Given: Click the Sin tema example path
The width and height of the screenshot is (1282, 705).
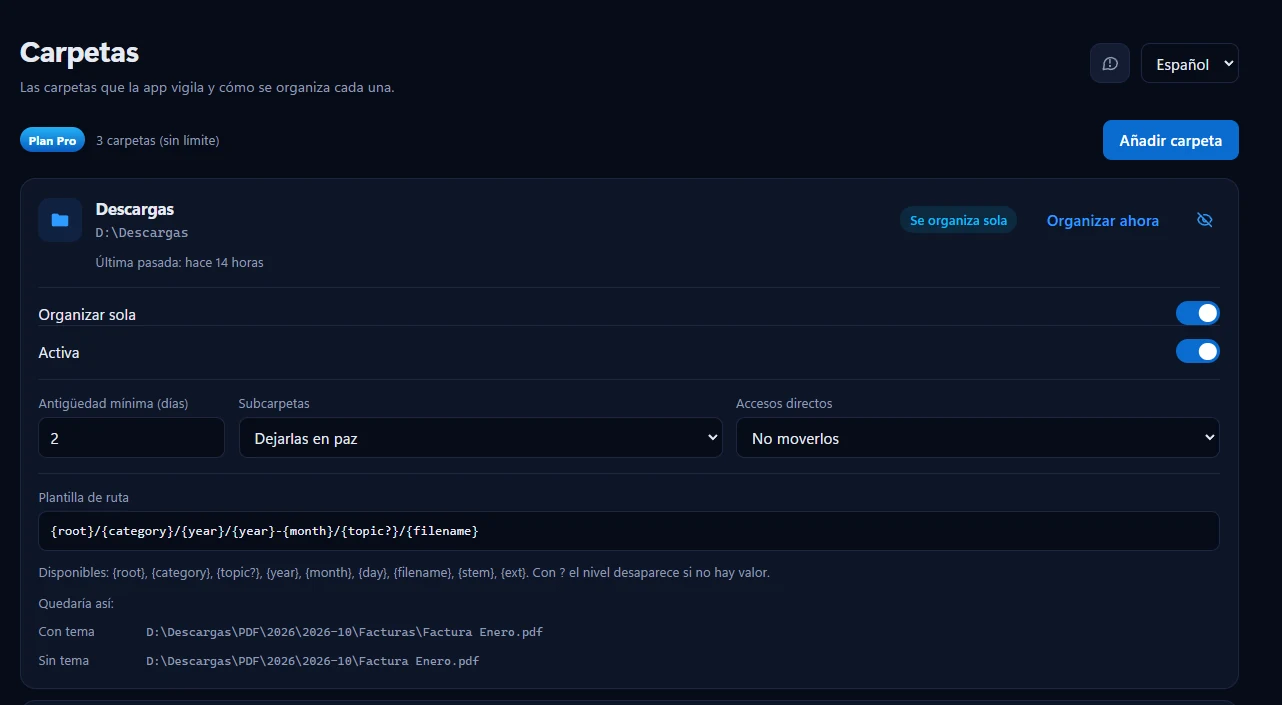Looking at the screenshot, I should point(312,661).
